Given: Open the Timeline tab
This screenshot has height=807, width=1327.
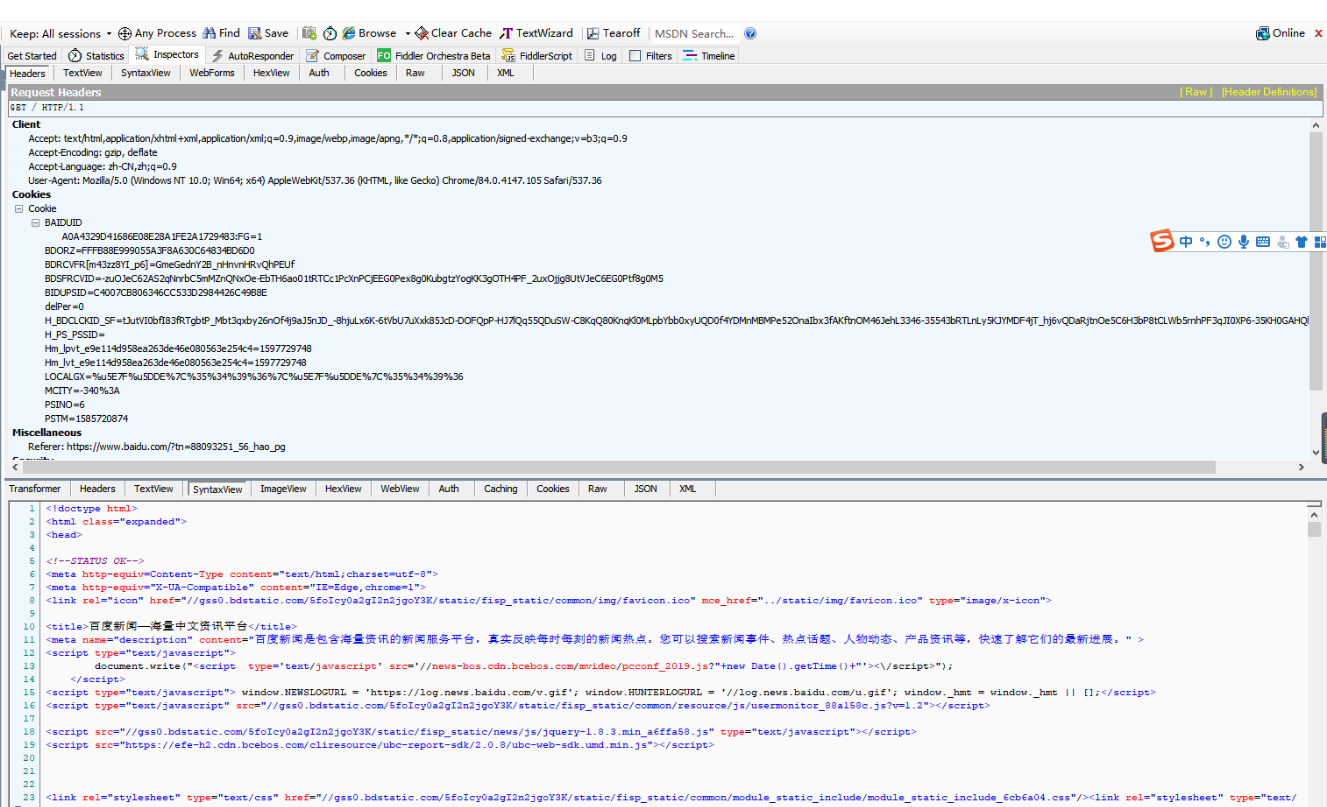Looking at the screenshot, I should click(709, 56).
